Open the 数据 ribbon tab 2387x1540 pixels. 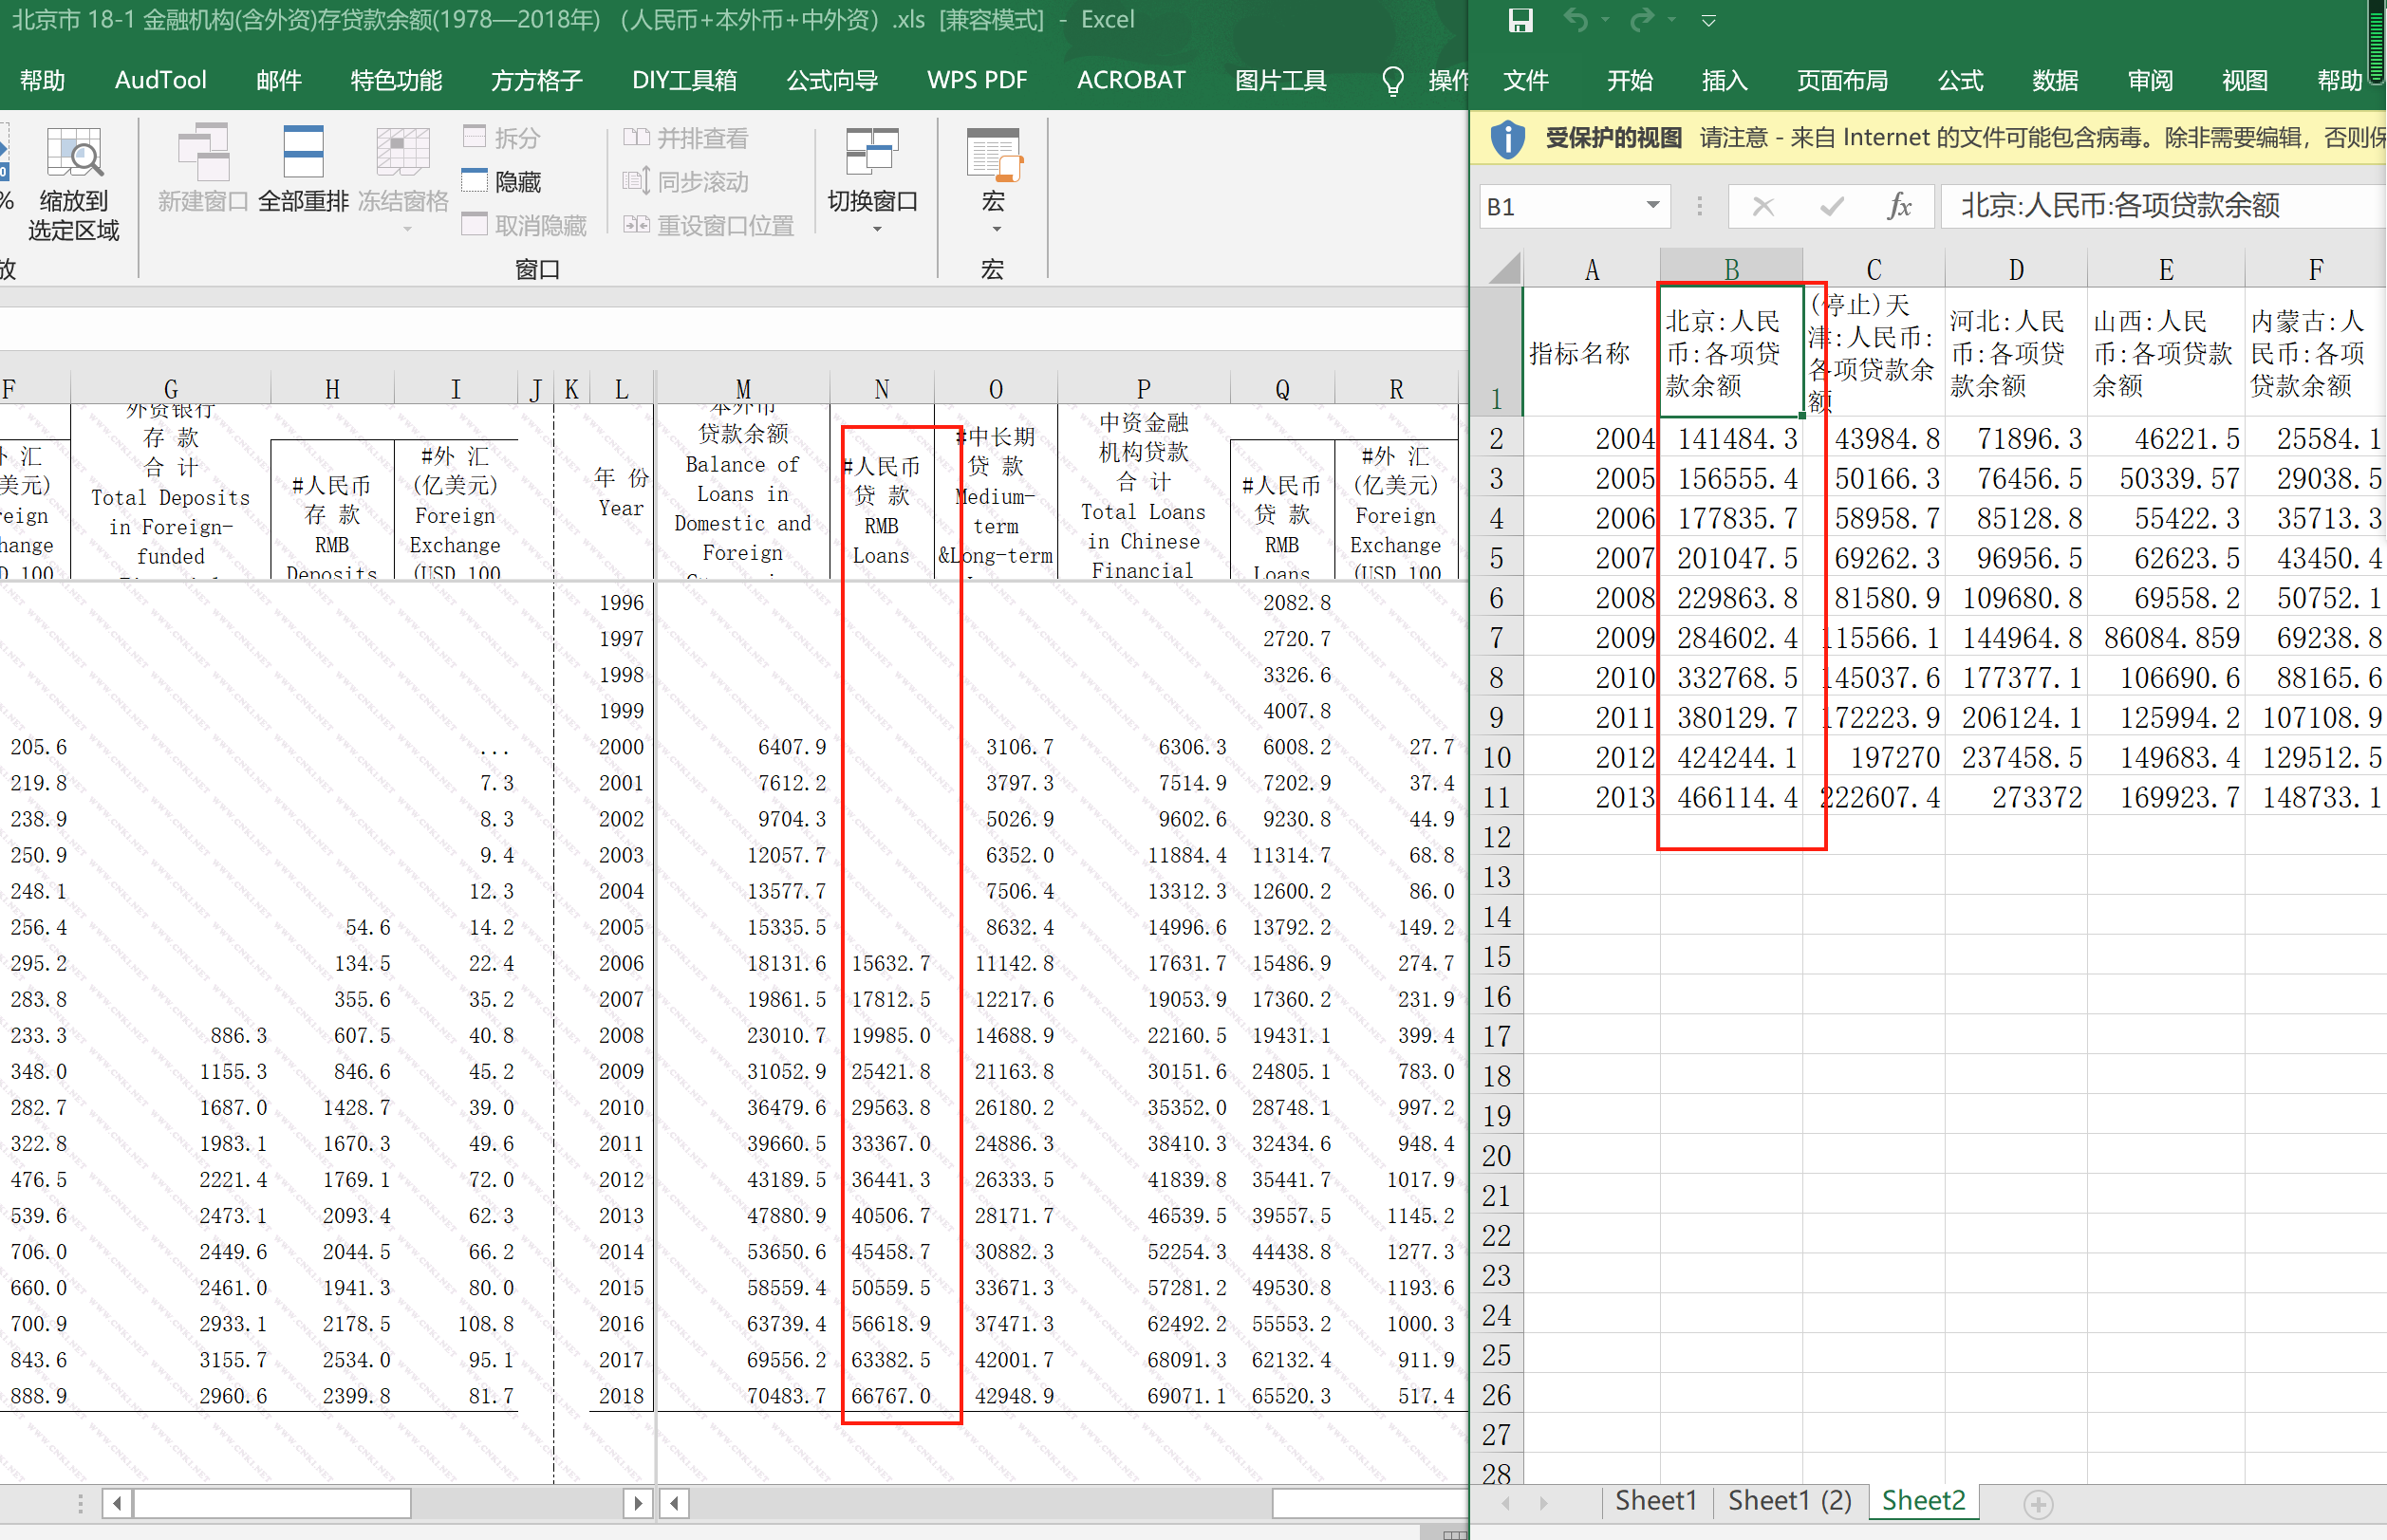[x=2055, y=81]
